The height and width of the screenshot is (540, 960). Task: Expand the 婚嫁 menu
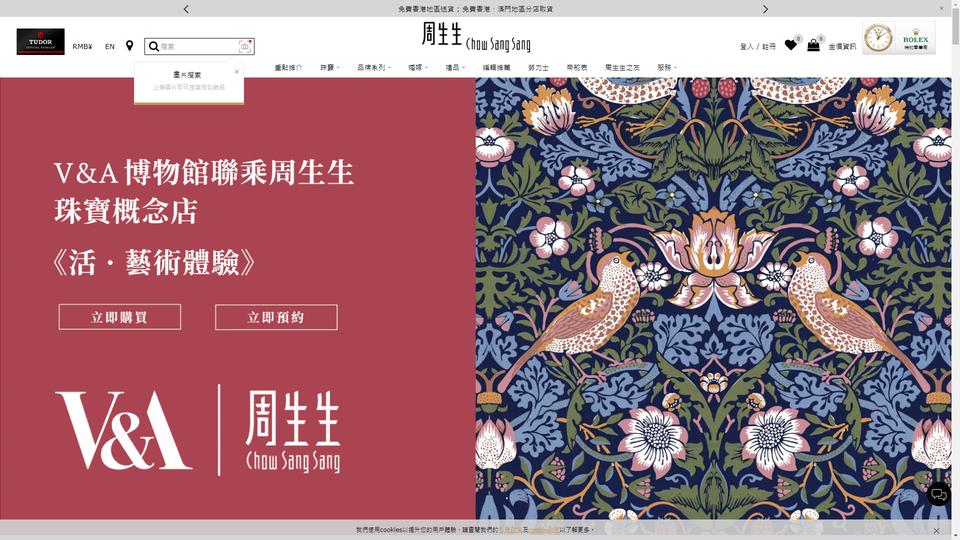click(418, 67)
